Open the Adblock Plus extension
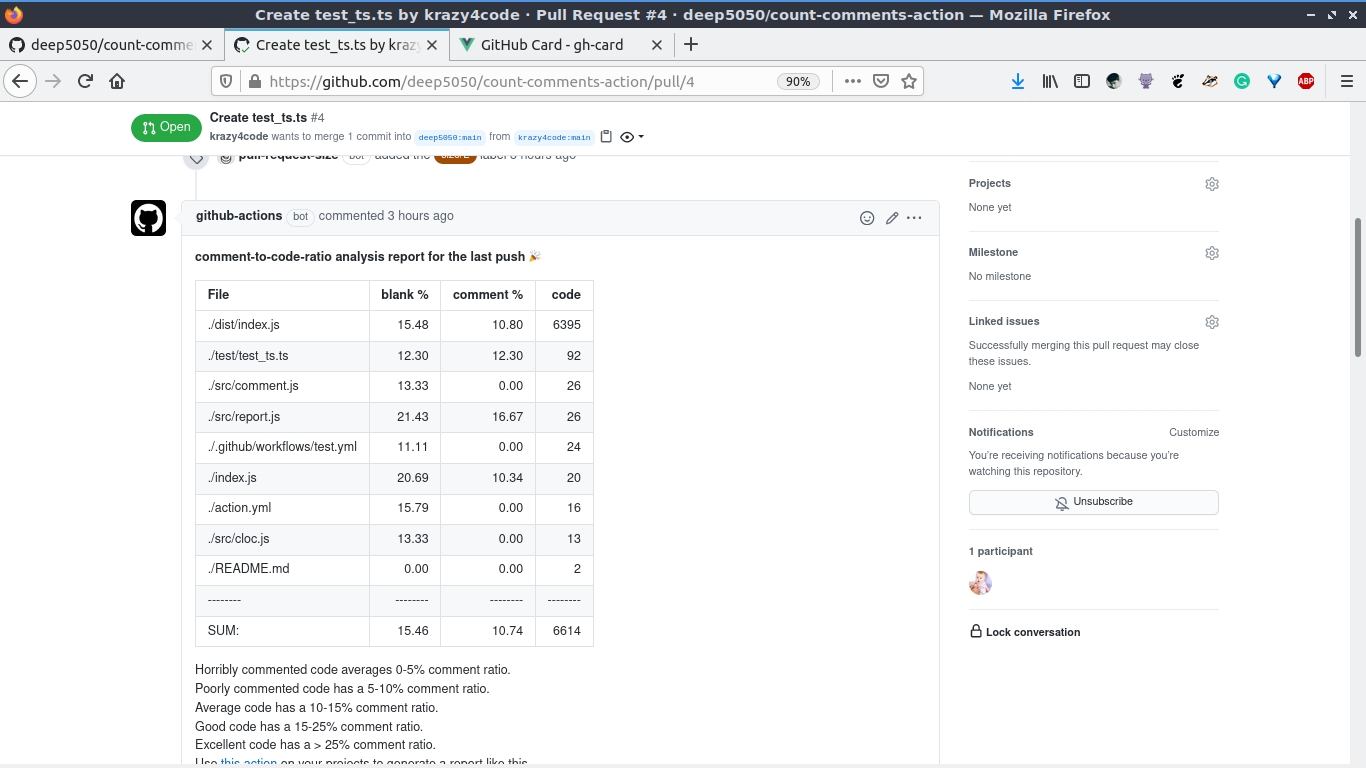 1306,82
